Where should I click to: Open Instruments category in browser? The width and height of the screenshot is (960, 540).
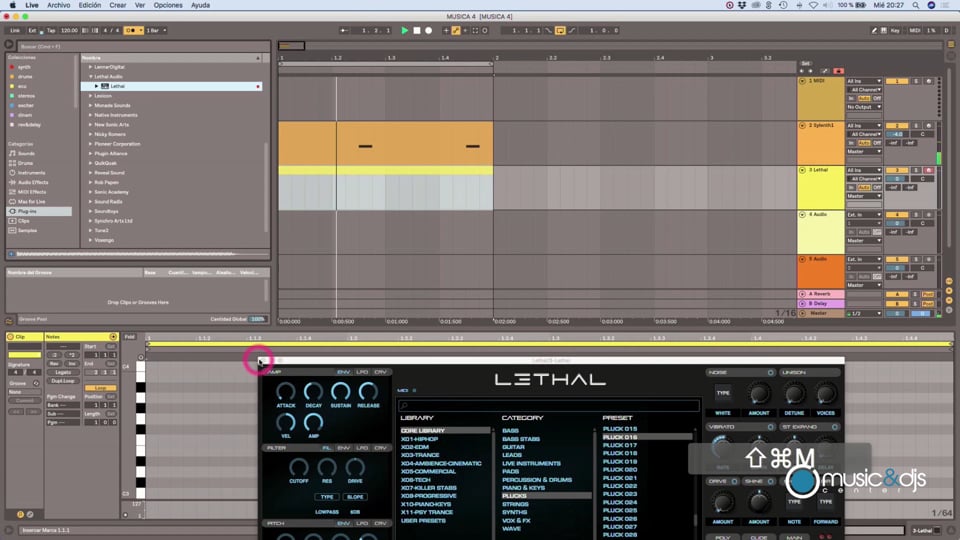tap(31, 173)
